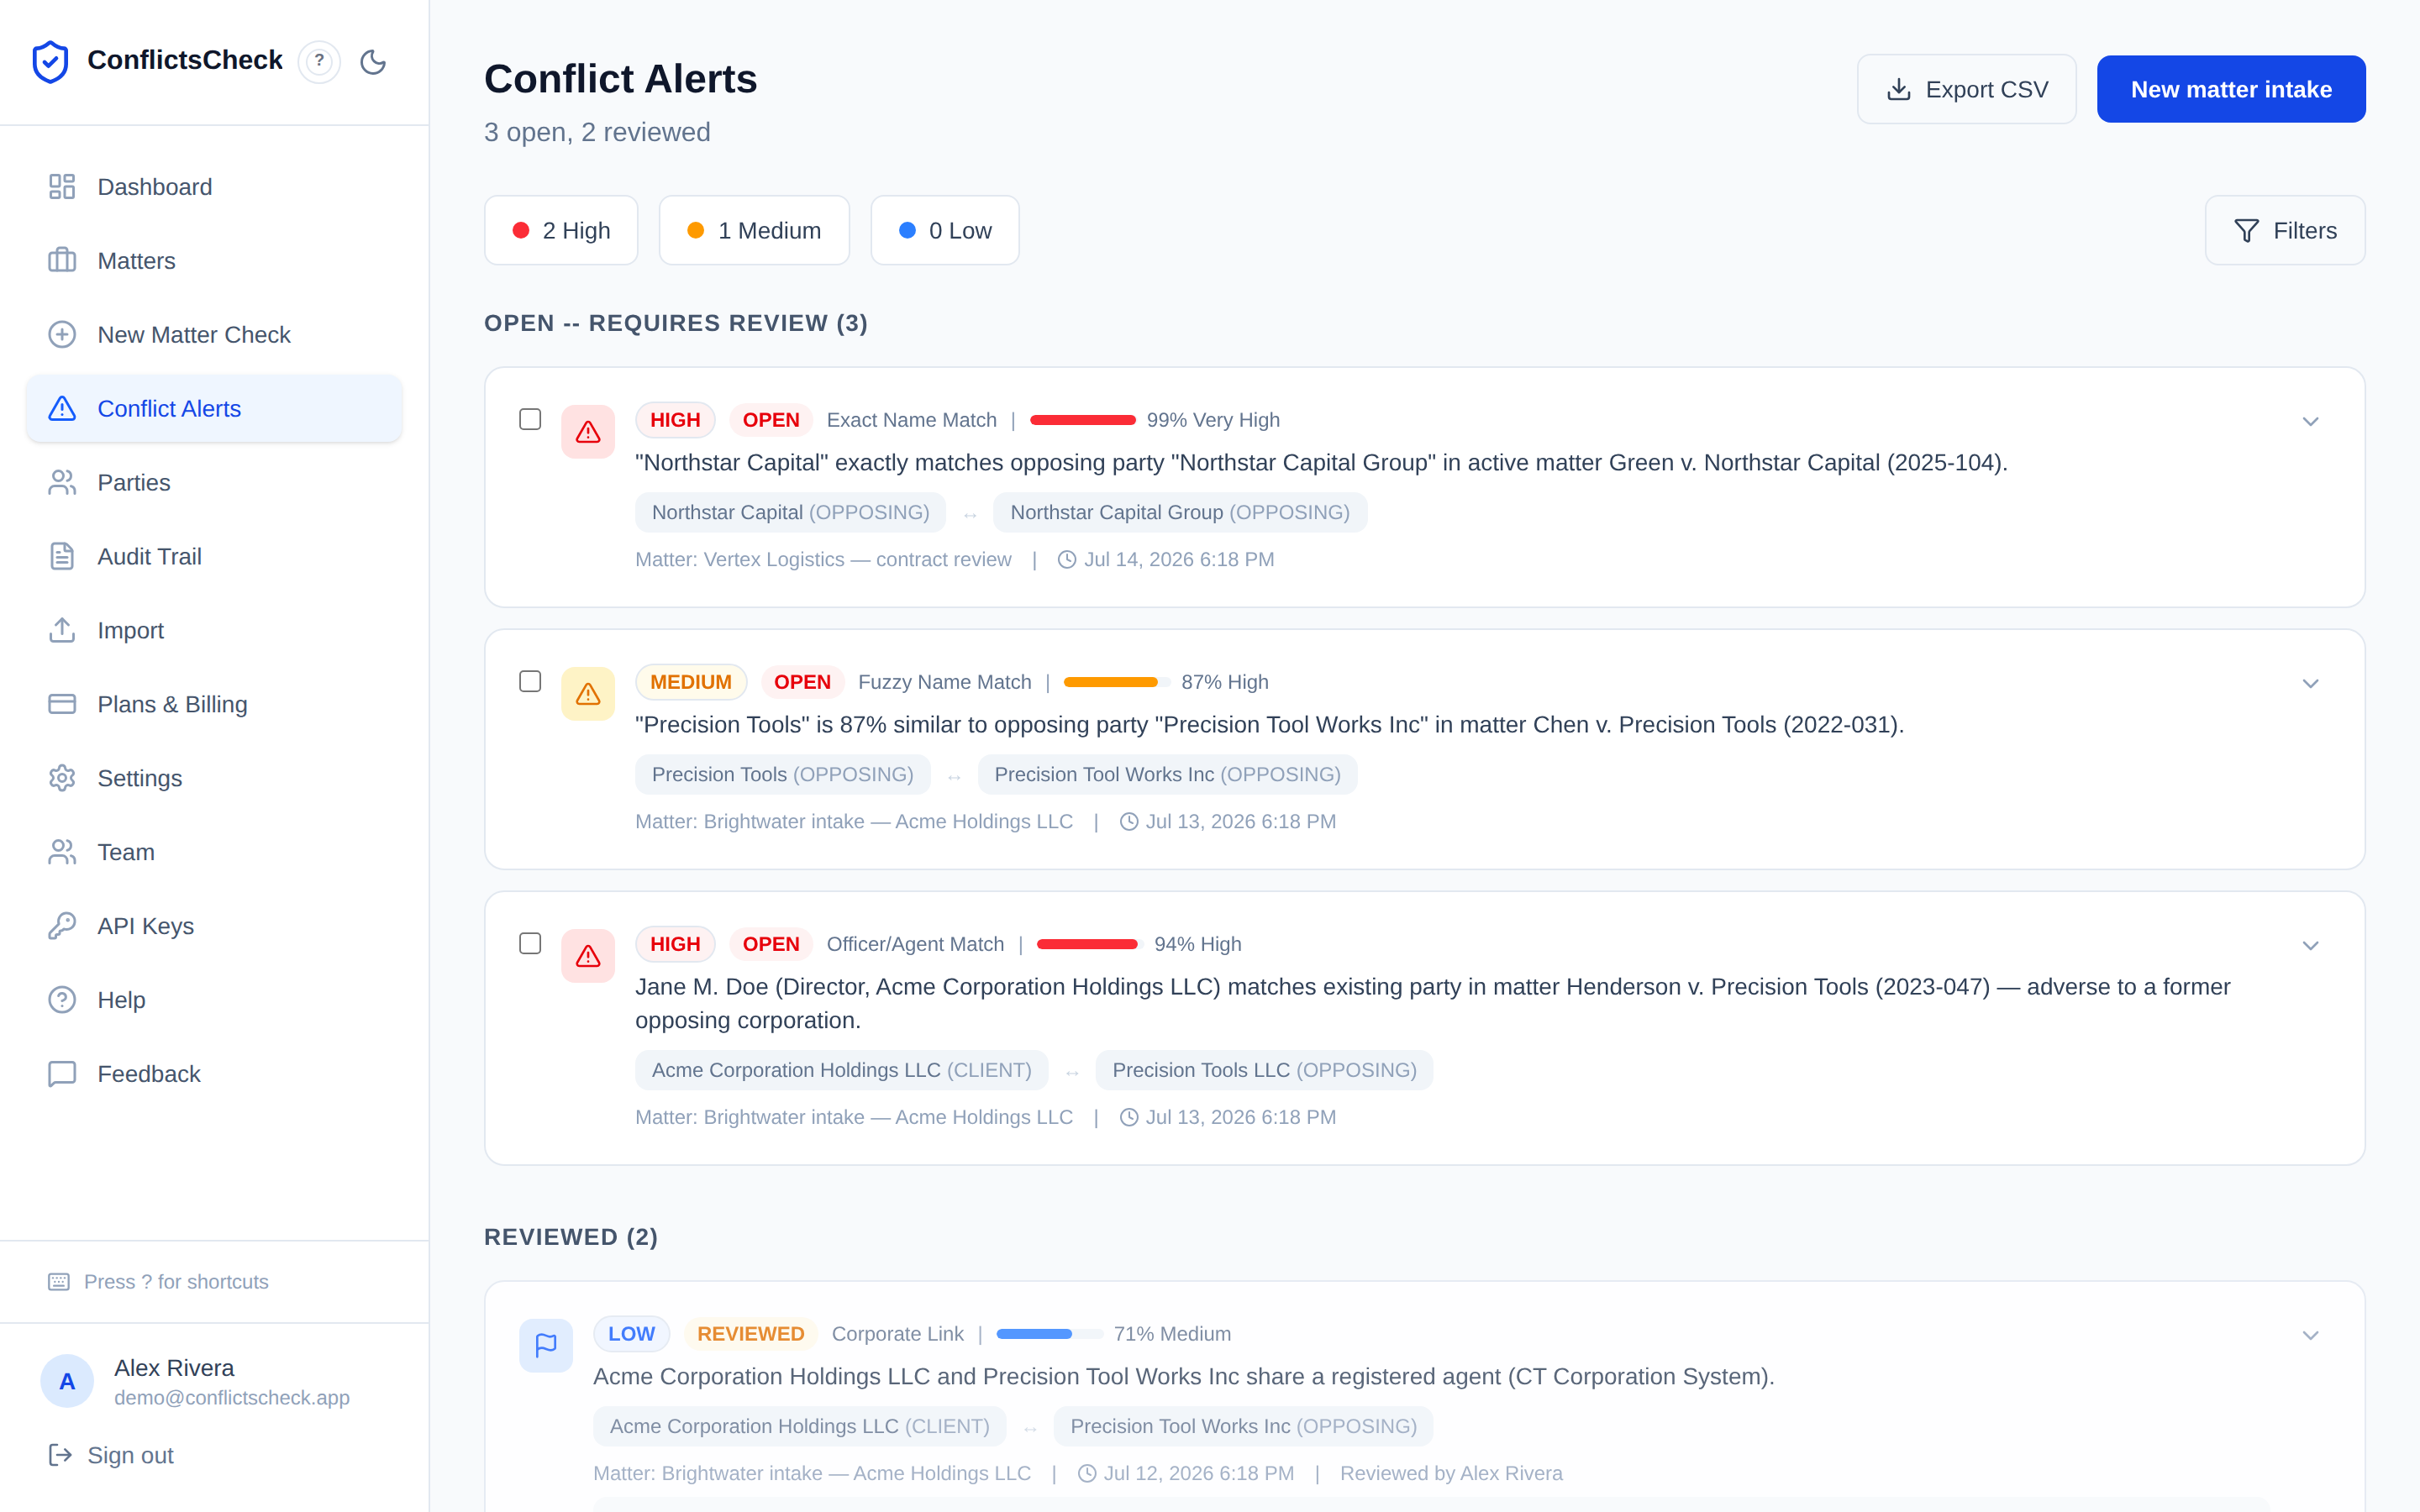Viewport: 2420px width, 1512px height.
Task: Open Plans & Billing
Action: (x=214, y=705)
